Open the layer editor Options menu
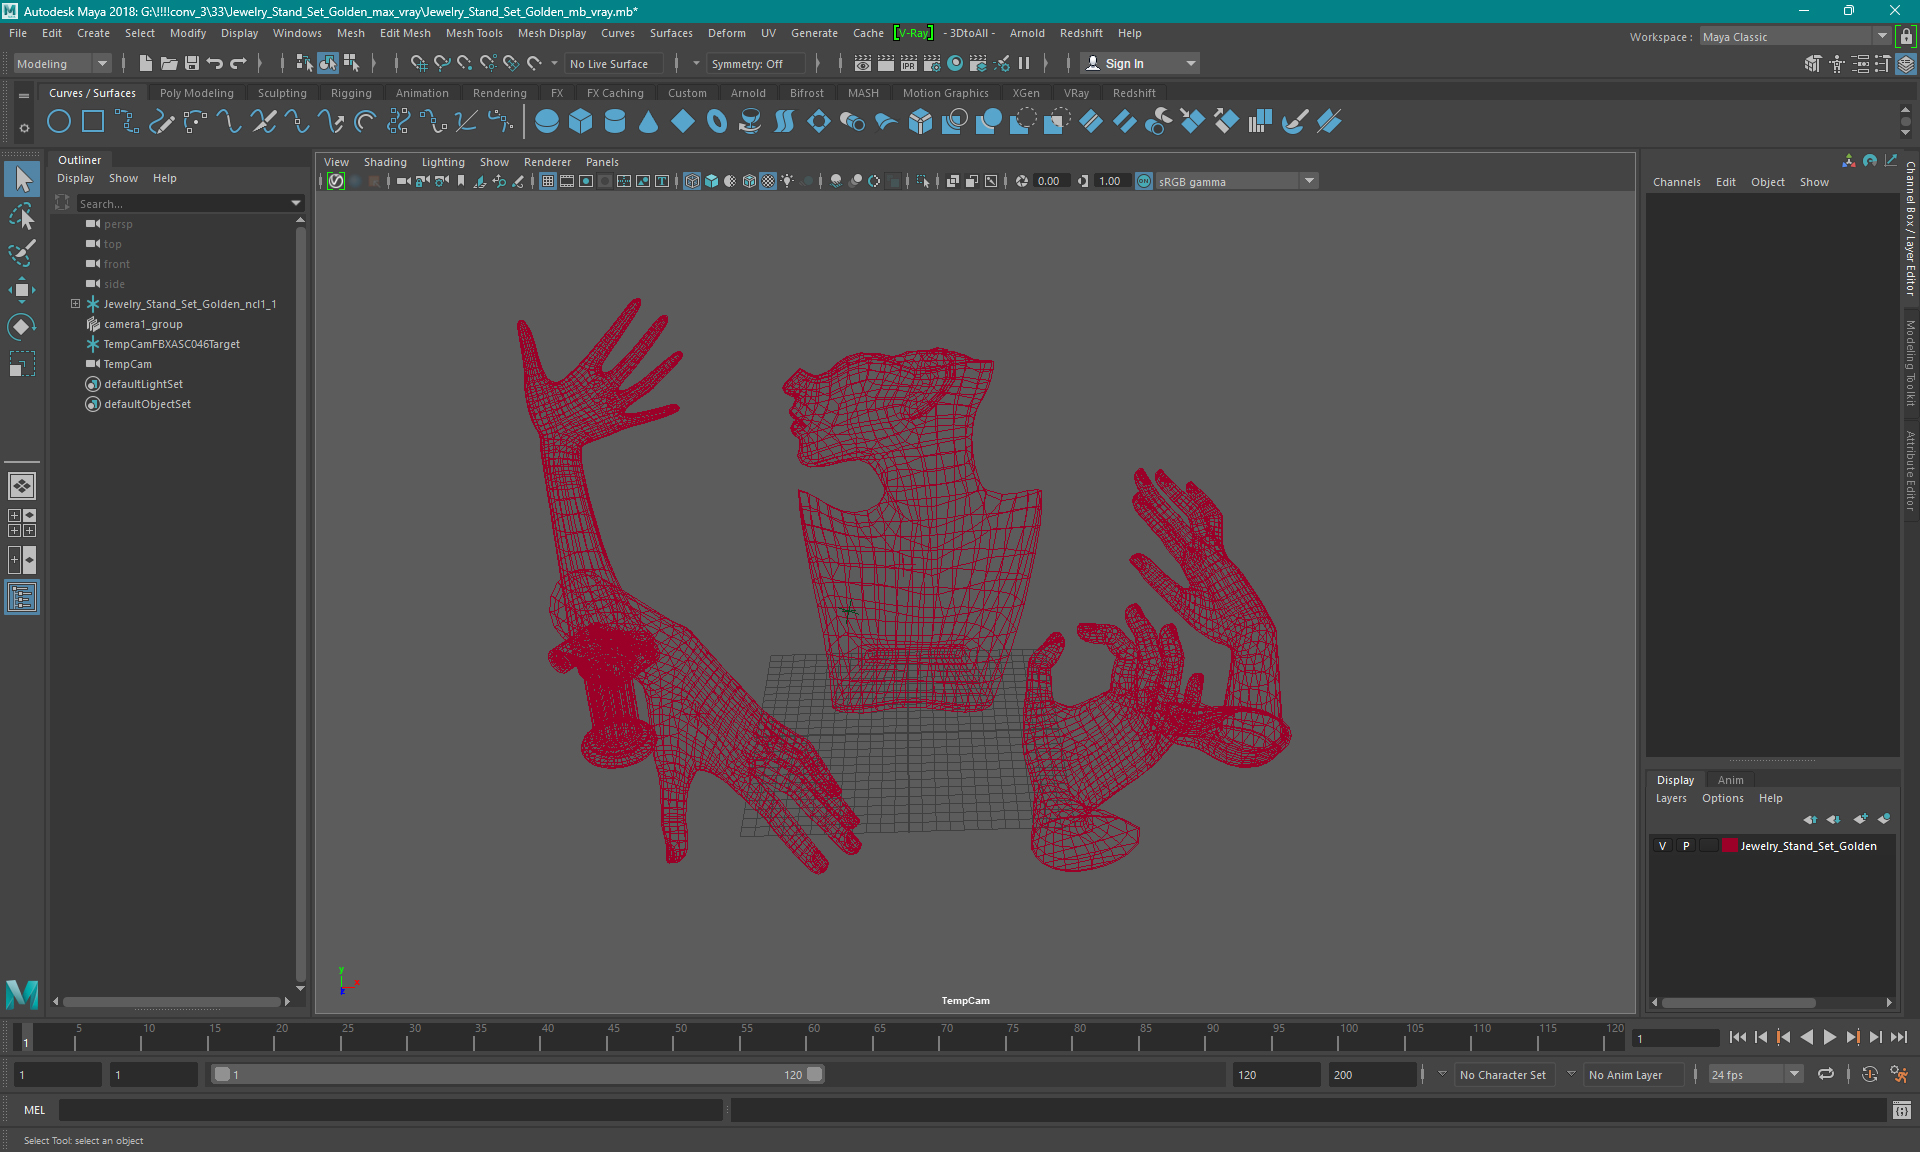This screenshot has width=1920, height=1152. (x=1722, y=798)
